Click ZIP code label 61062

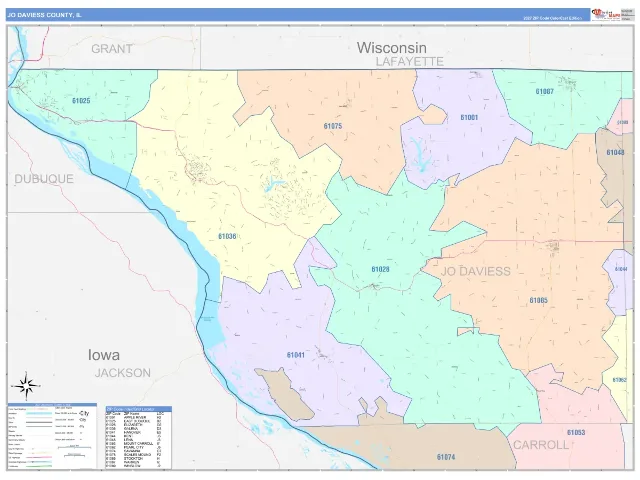(620, 380)
